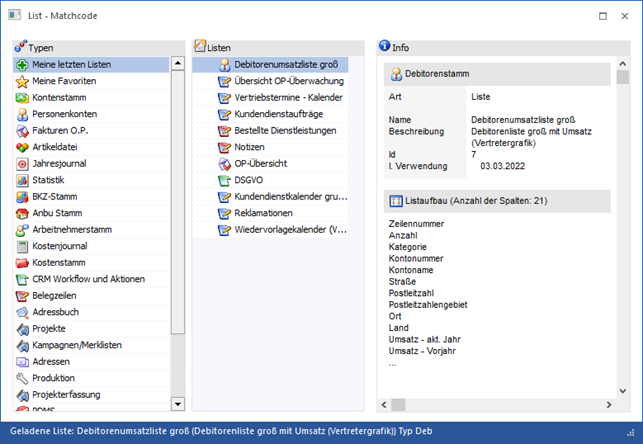The height and width of the screenshot is (444, 643).
Task: Click the OP-Übersicht list icon
Action: click(225, 164)
